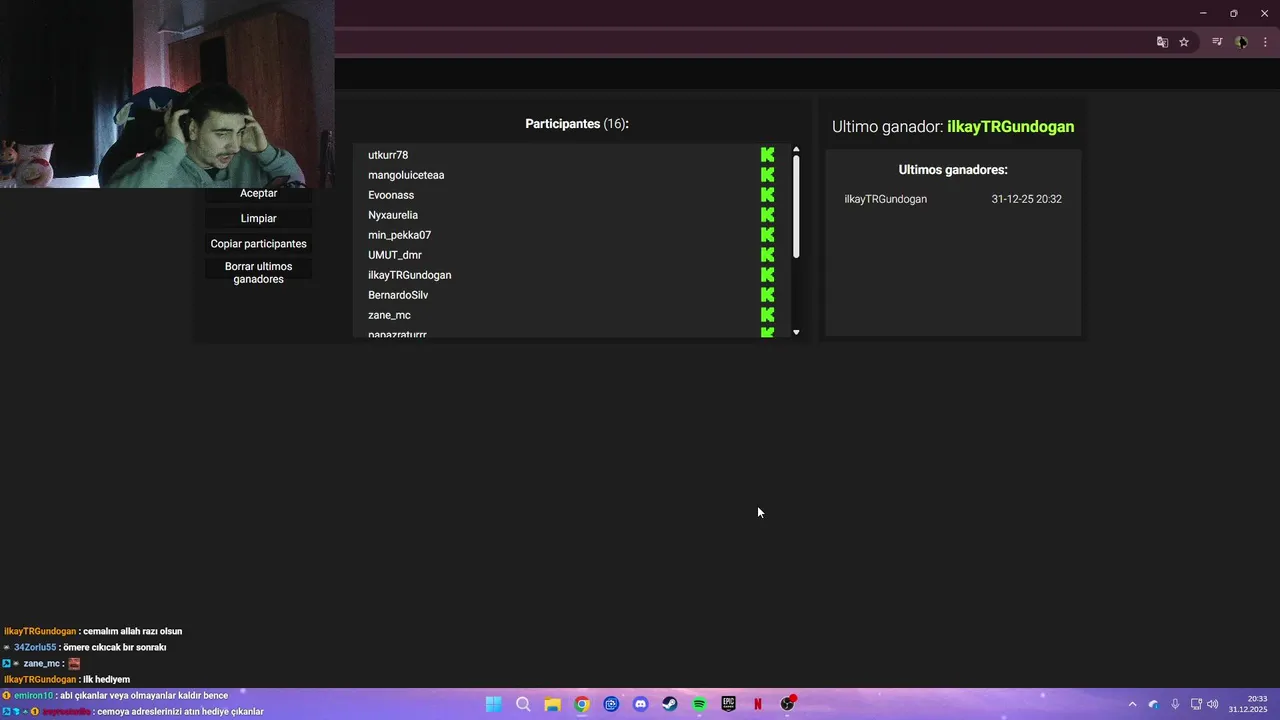Open OBS Studio from the taskbar

[x=788, y=704]
